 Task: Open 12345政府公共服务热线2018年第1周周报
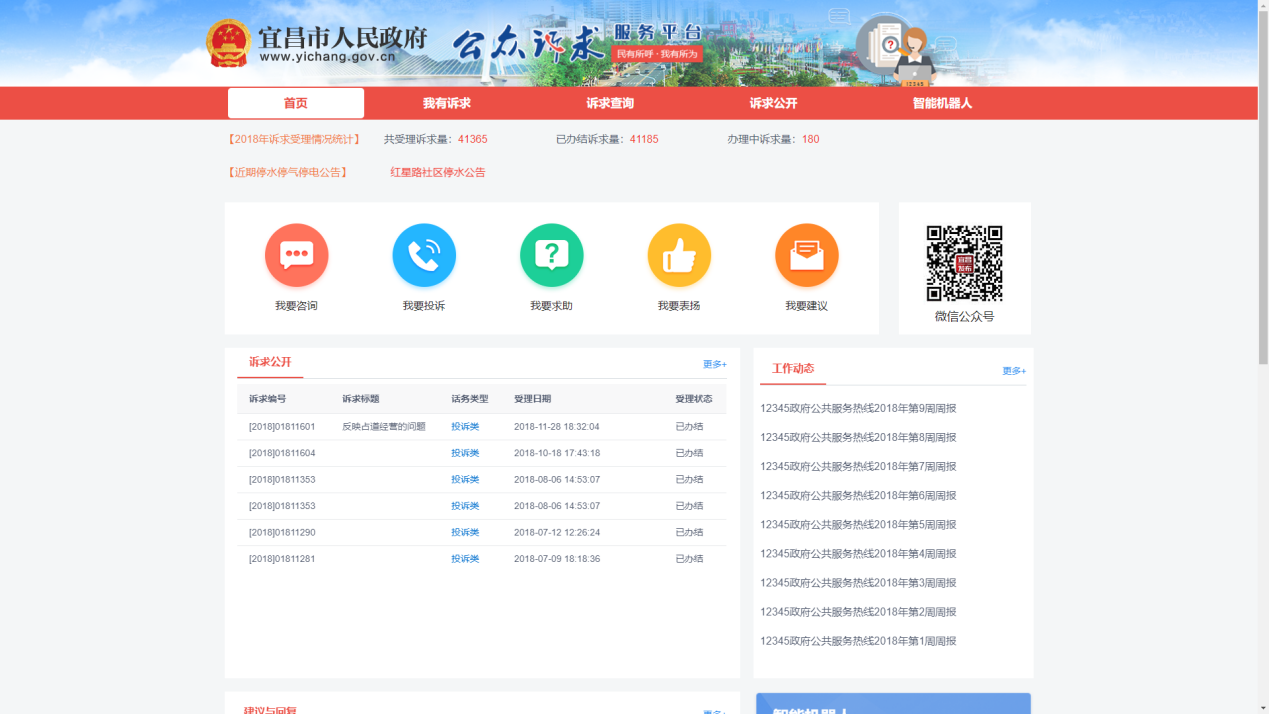point(858,640)
